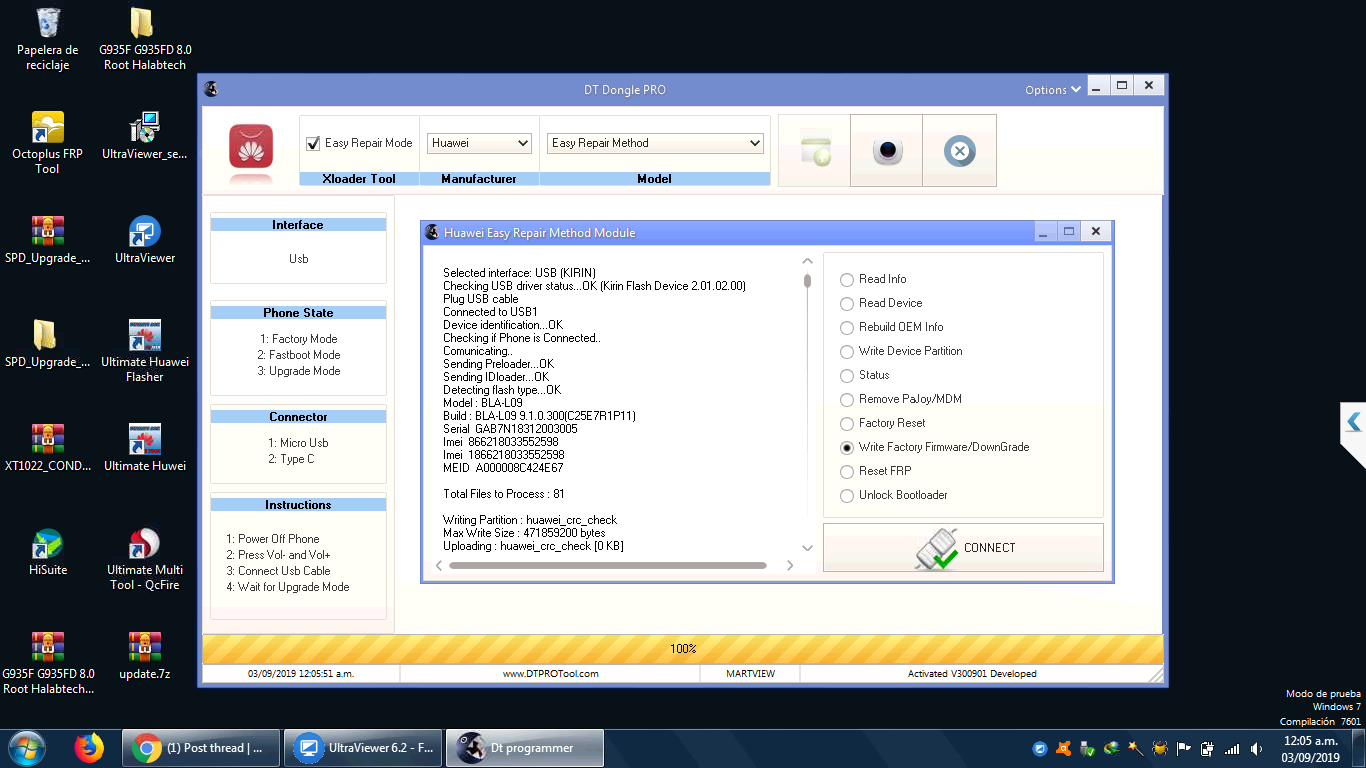This screenshot has width=1366, height=768.
Task: Click the '2: Fastboot Mode' phone state text
Action: (x=298, y=355)
